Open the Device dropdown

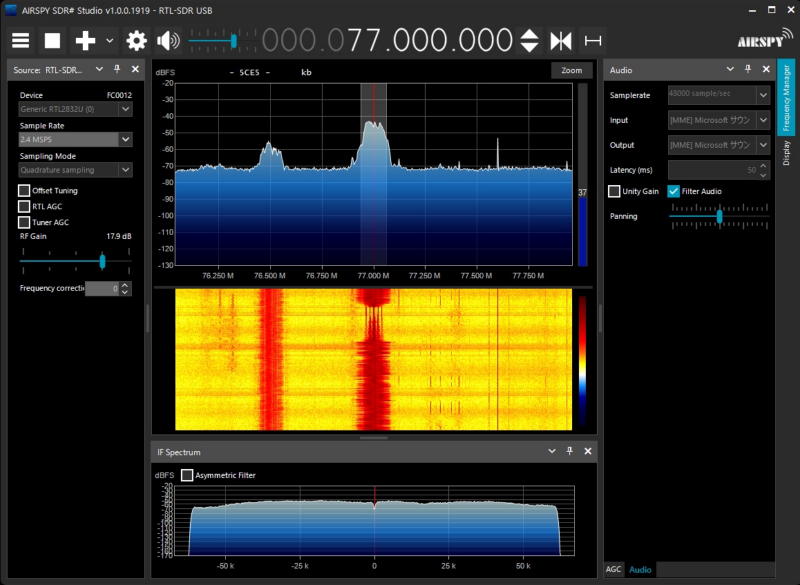[x=76, y=109]
